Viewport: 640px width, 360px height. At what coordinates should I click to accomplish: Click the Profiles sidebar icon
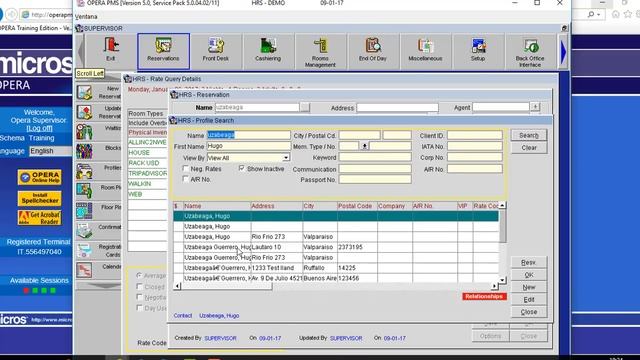click(84, 171)
